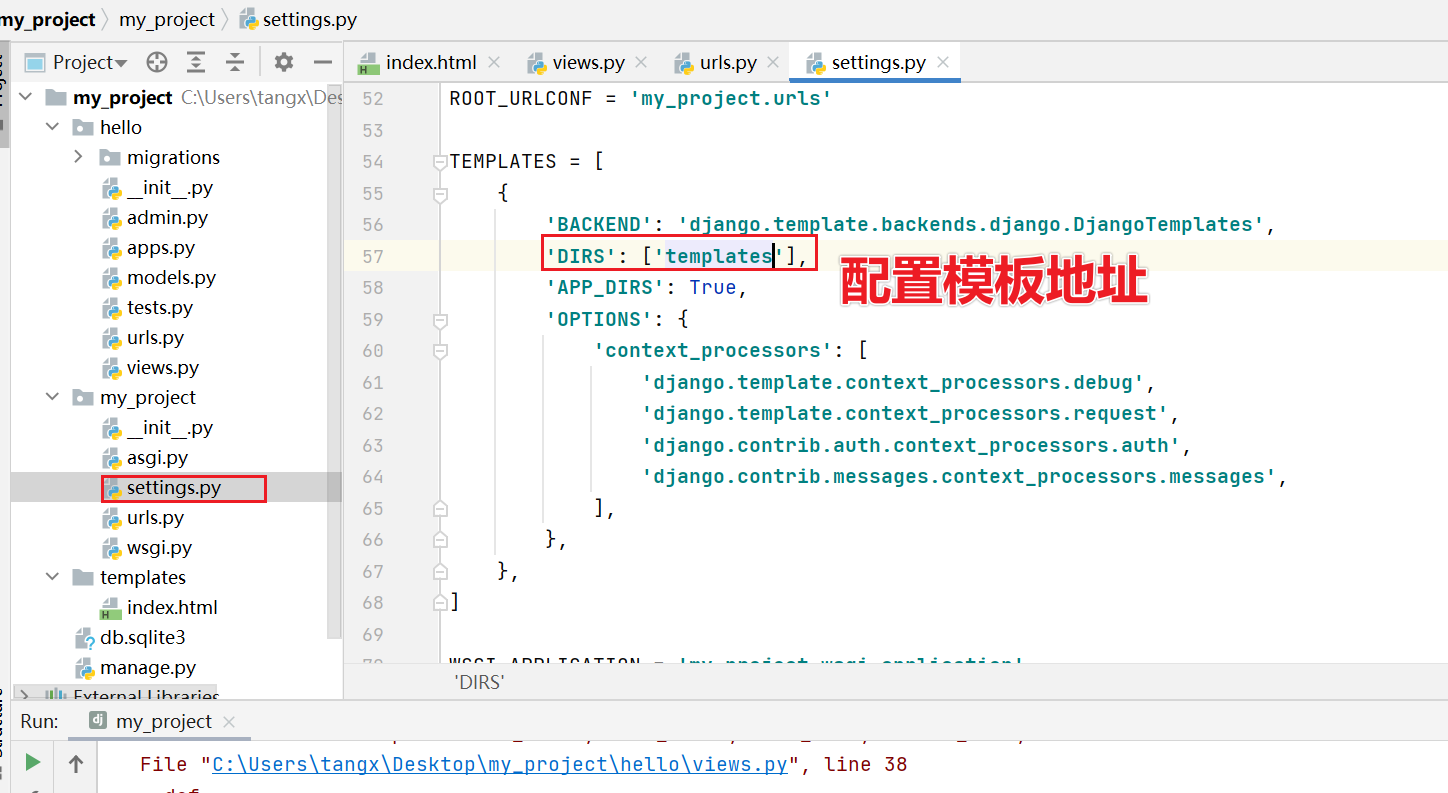Collapse the templates folder

pyautogui.click(x=52, y=577)
